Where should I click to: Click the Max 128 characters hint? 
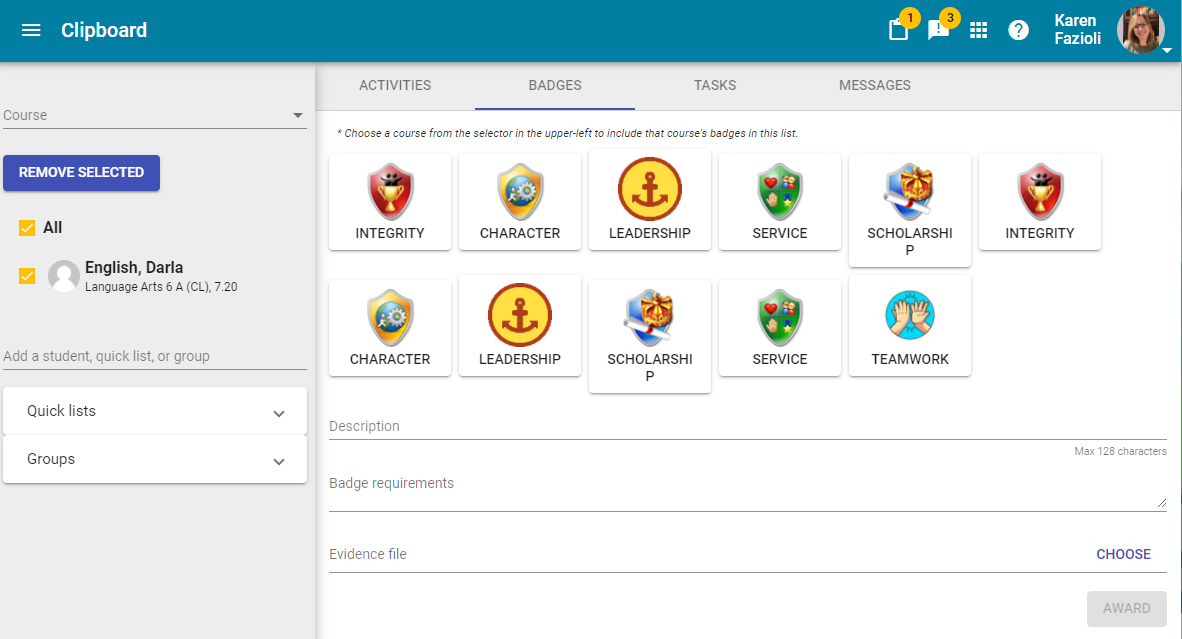coord(1120,451)
